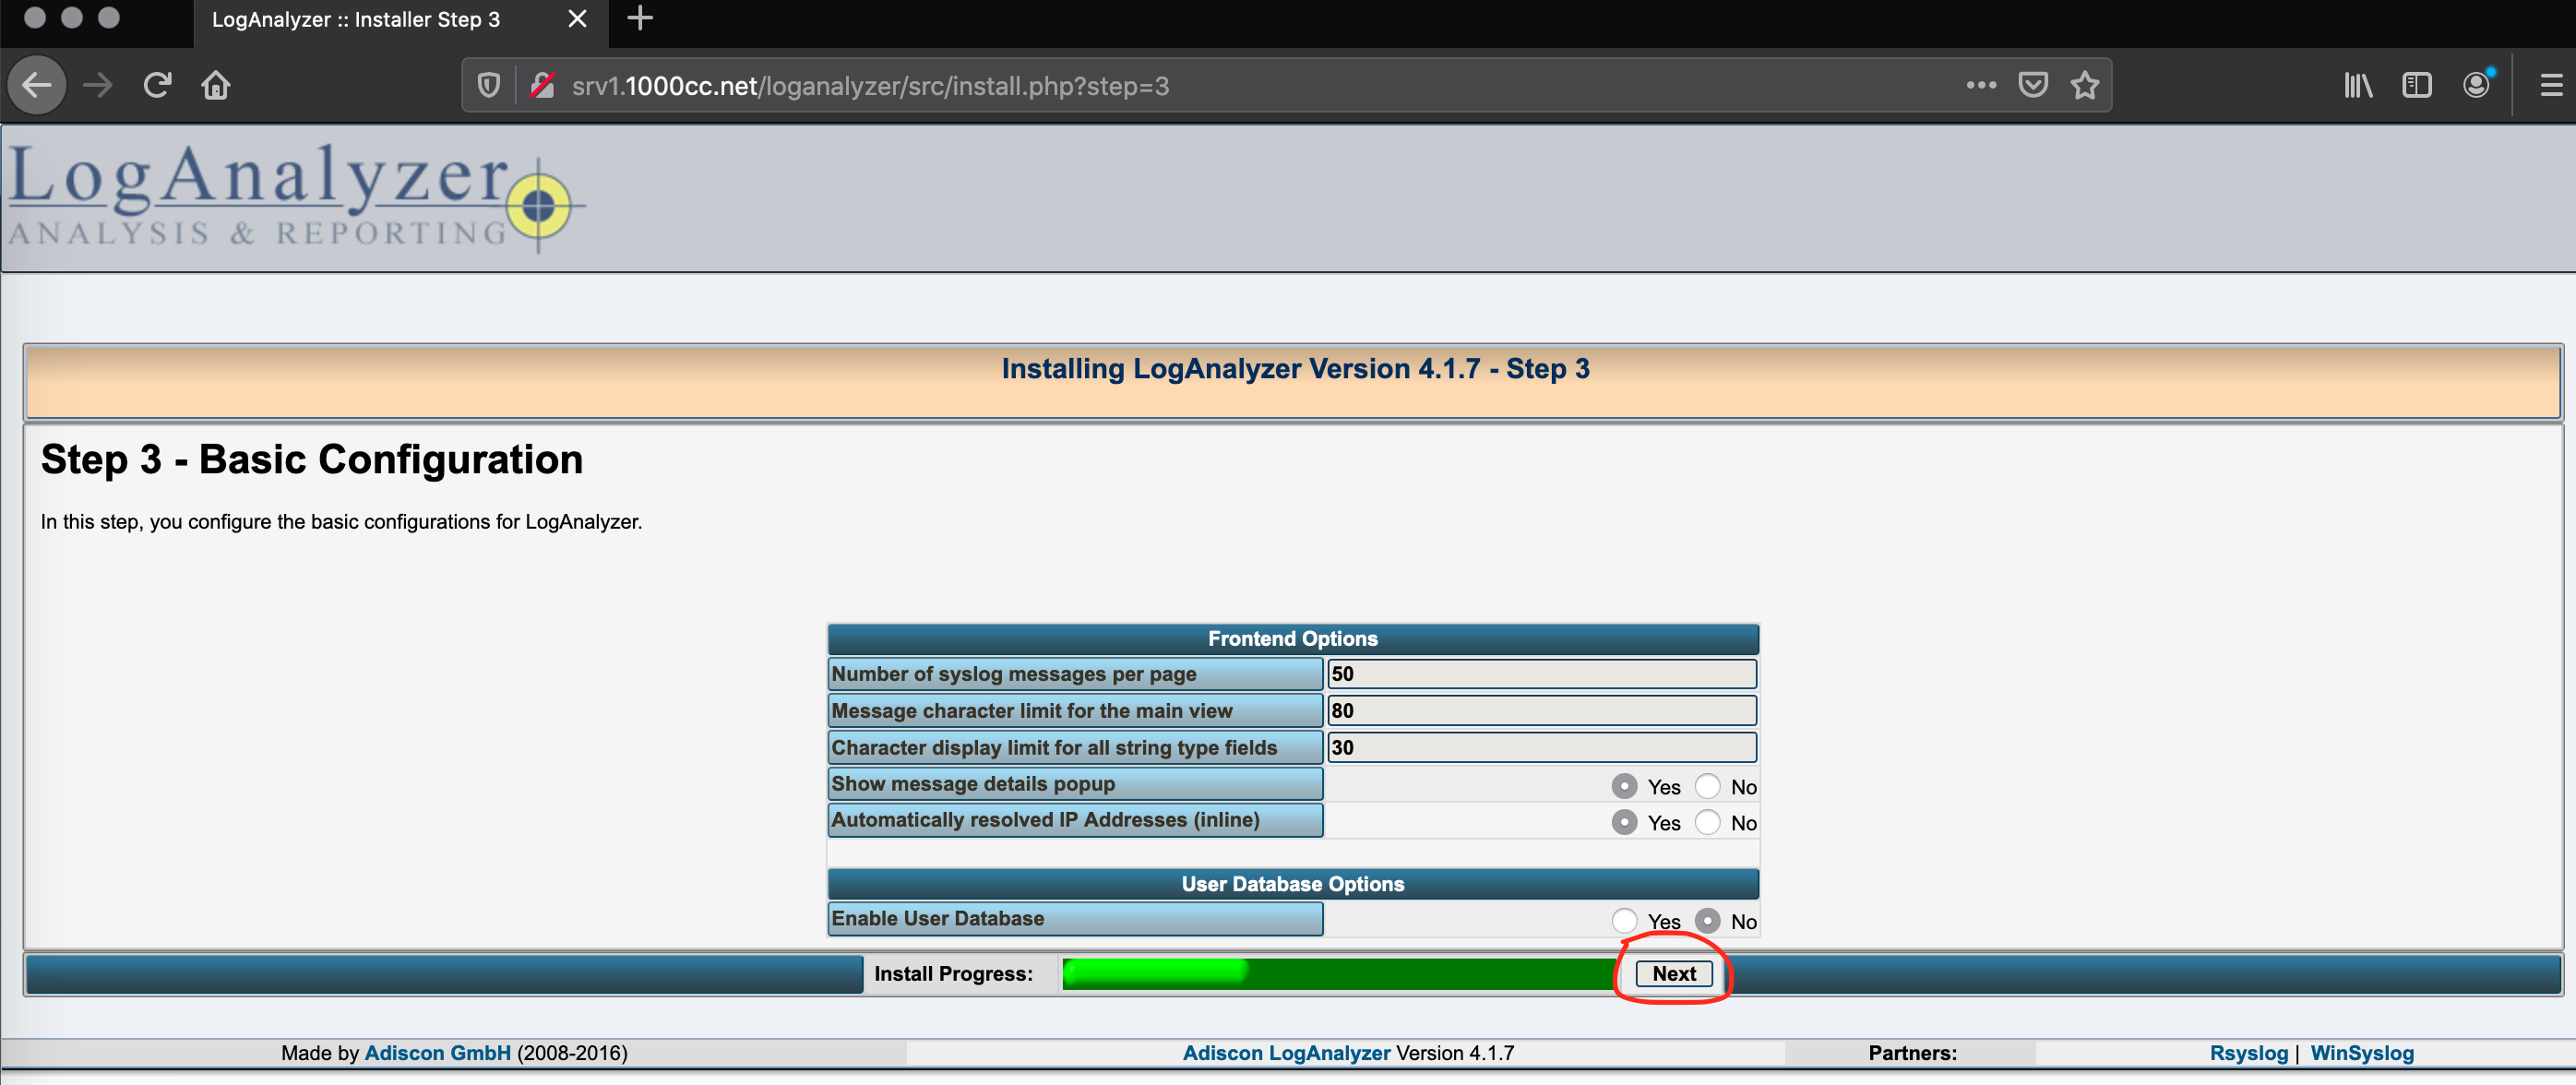The image size is (2576, 1085).
Task: Open tracking protection shield icon
Action: click(x=488, y=86)
